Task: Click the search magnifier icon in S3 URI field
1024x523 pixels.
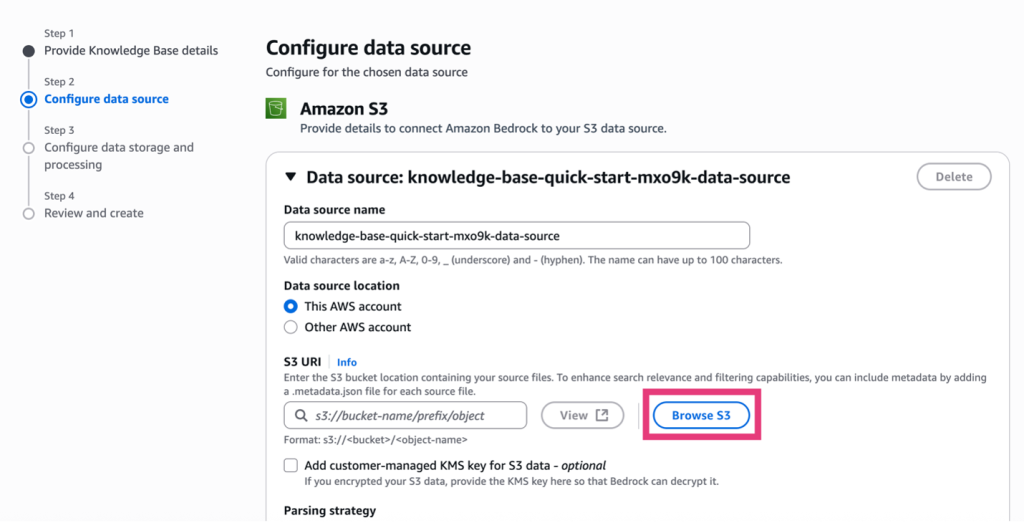Action: click(301, 415)
